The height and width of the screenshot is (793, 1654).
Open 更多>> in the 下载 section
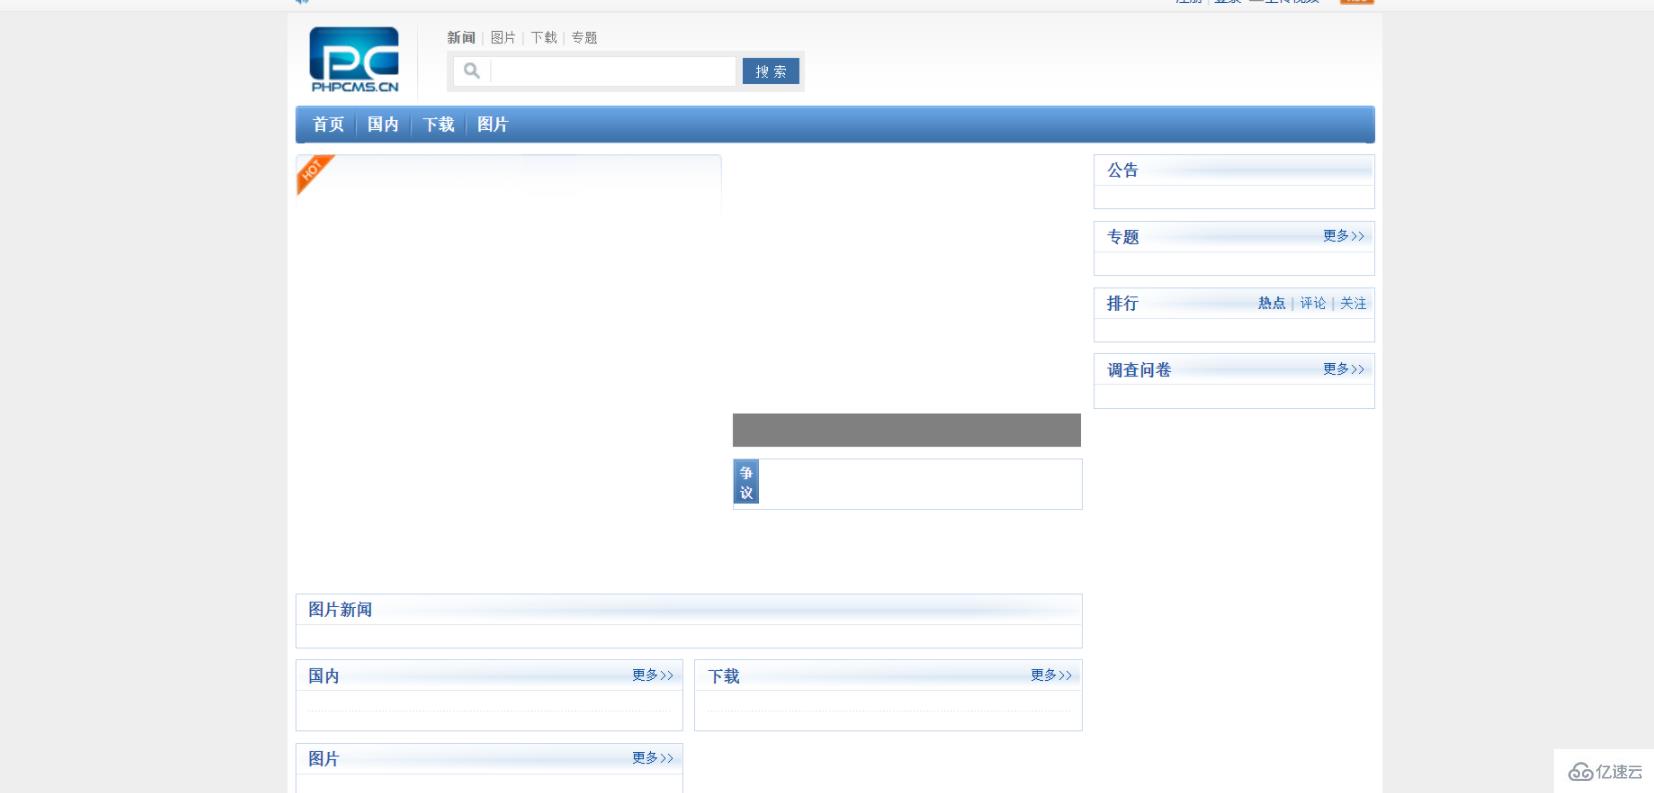tap(1052, 675)
